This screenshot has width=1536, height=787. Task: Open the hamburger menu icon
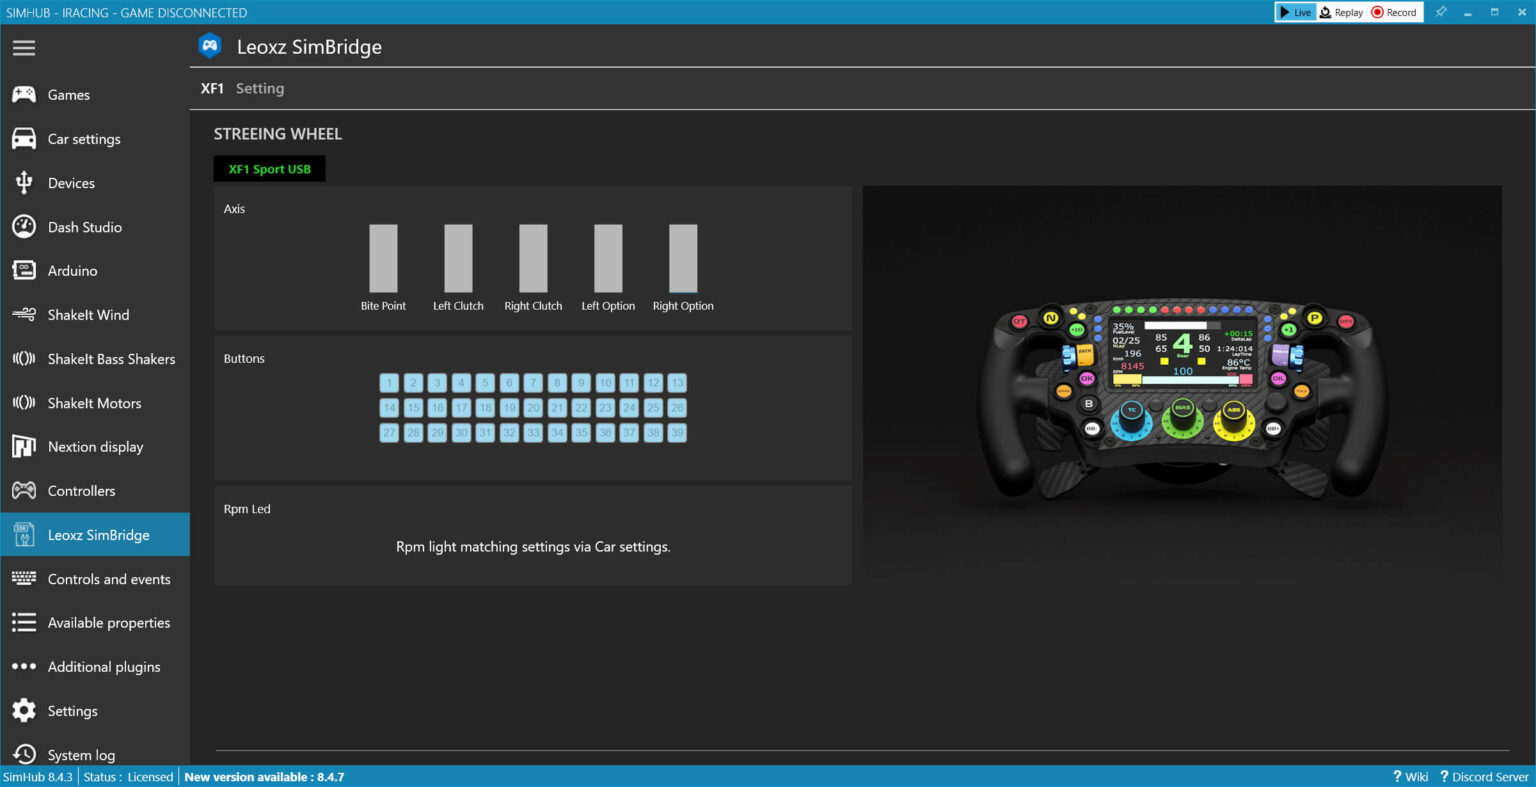coord(24,48)
